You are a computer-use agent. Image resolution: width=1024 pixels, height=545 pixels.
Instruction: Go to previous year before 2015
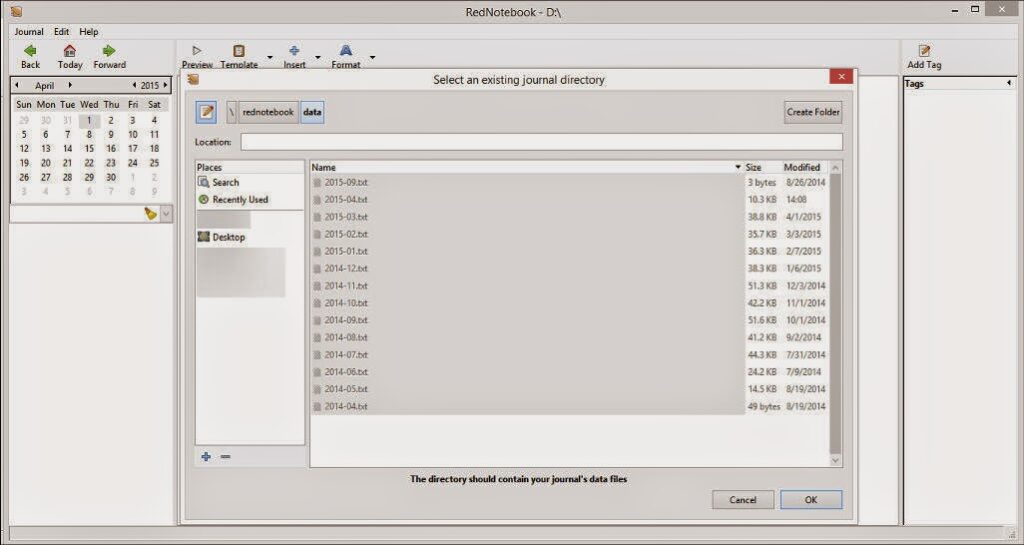pyautogui.click(x=134, y=86)
